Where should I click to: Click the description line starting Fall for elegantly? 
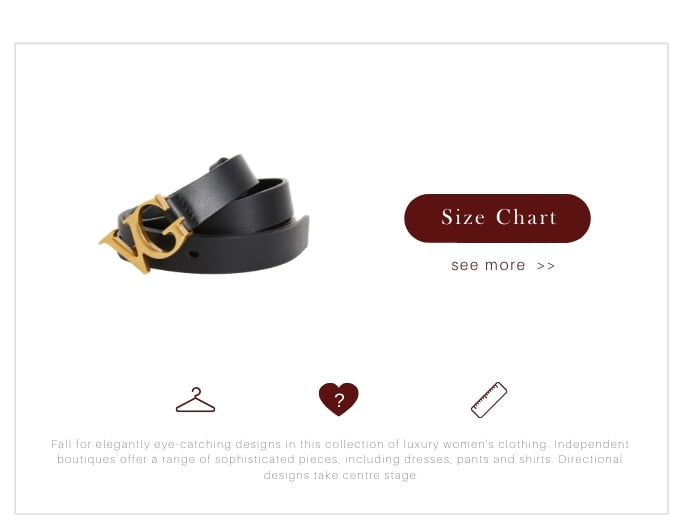click(340, 444)
